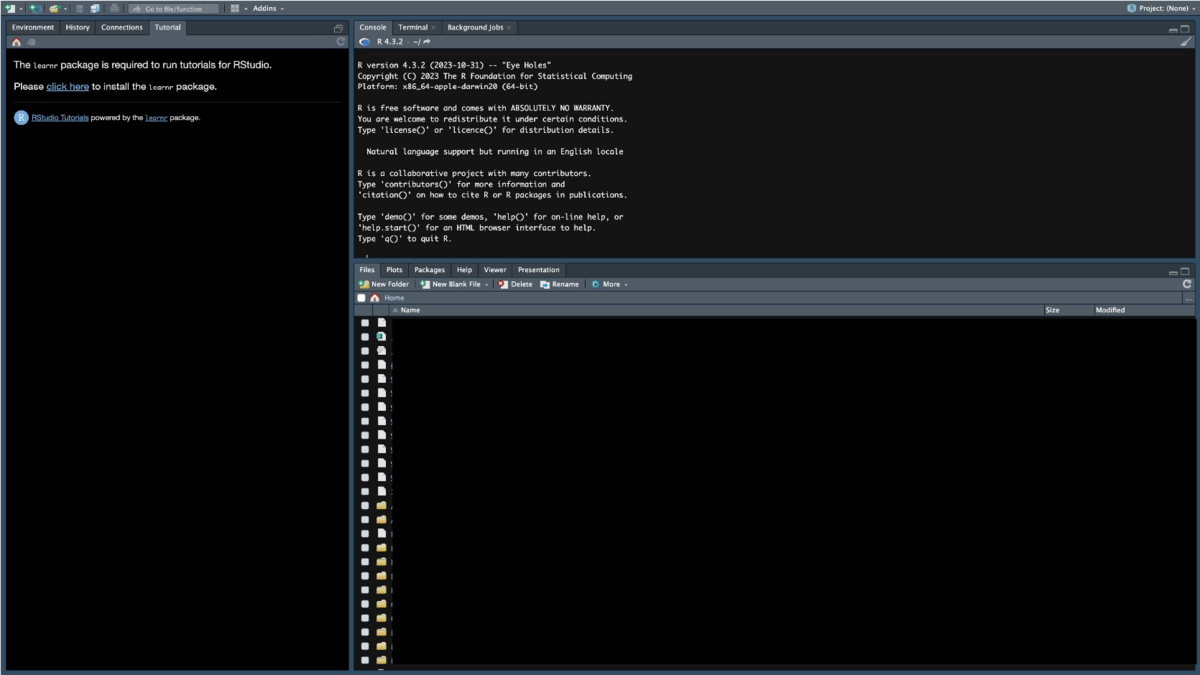Select the Files tab
The height and width of the screenshot is (675, 1200).
click(x=367, y=269)
